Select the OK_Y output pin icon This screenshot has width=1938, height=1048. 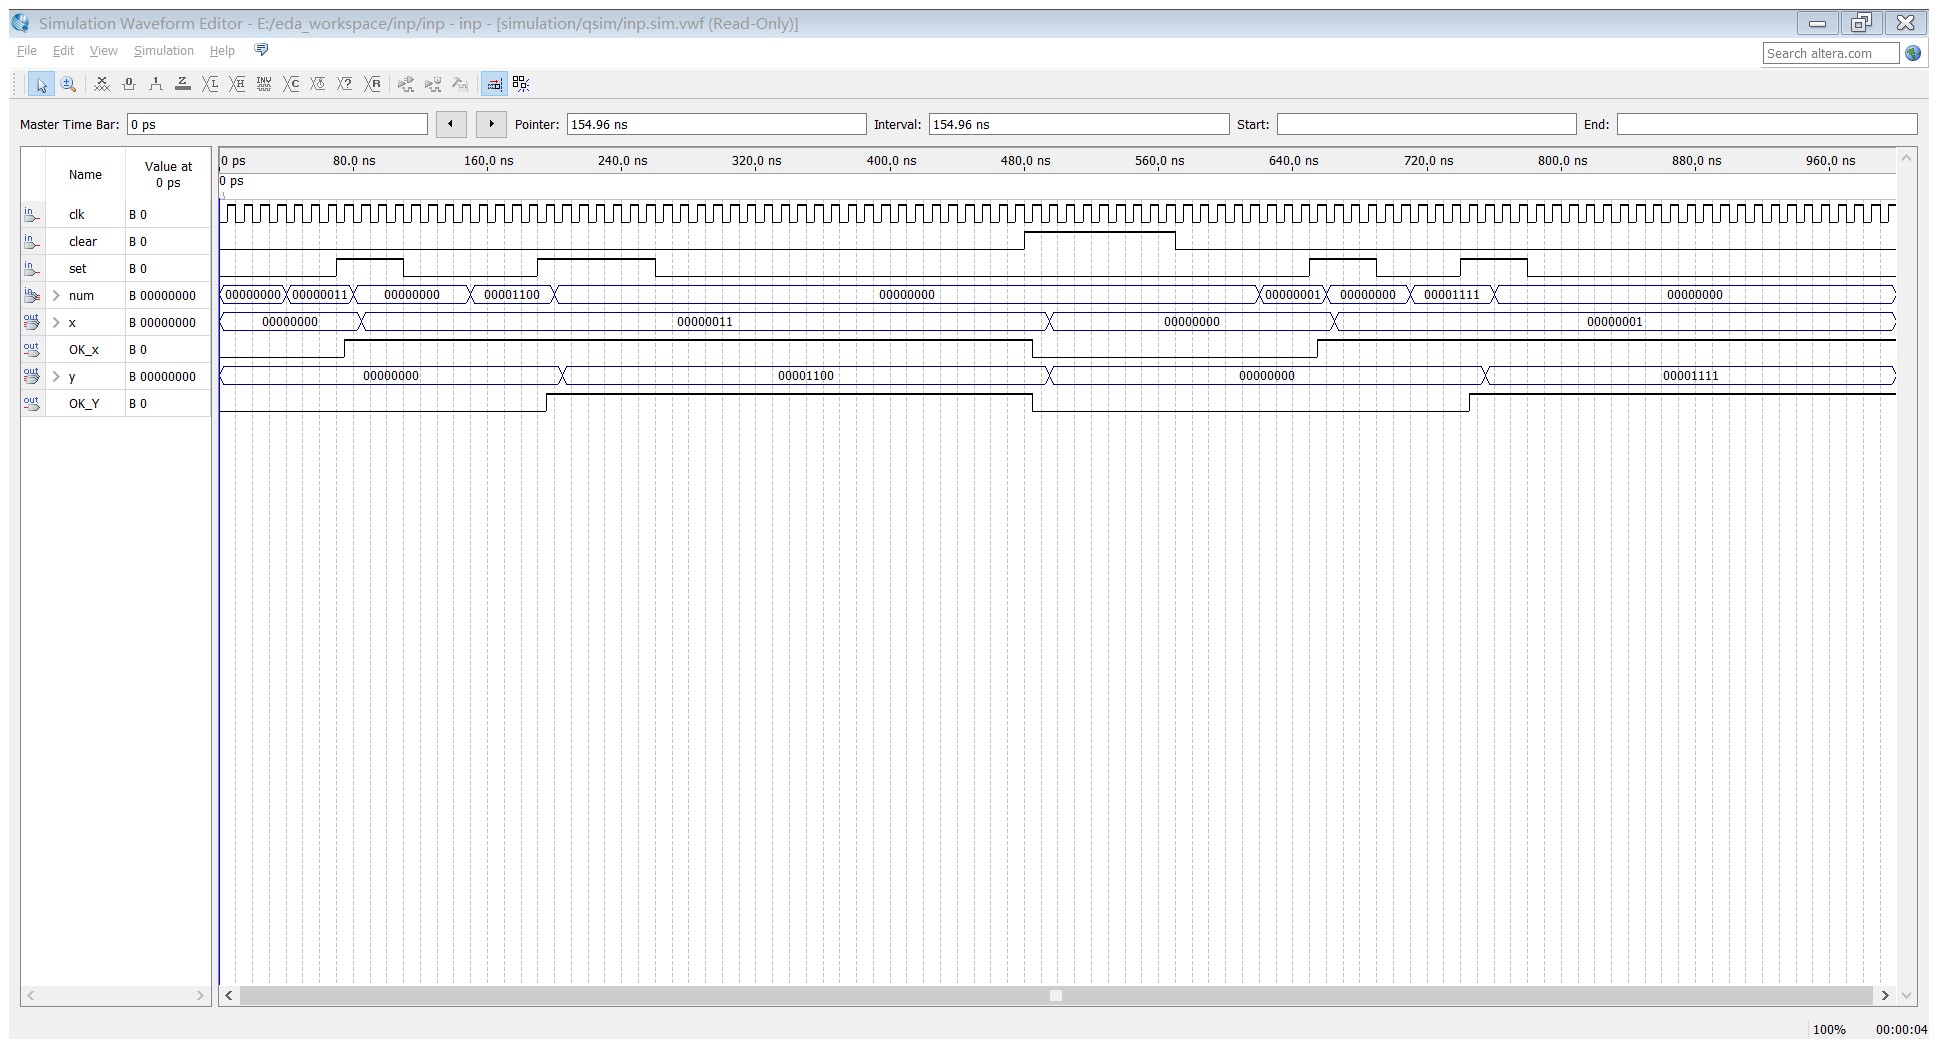coord(31,404)
